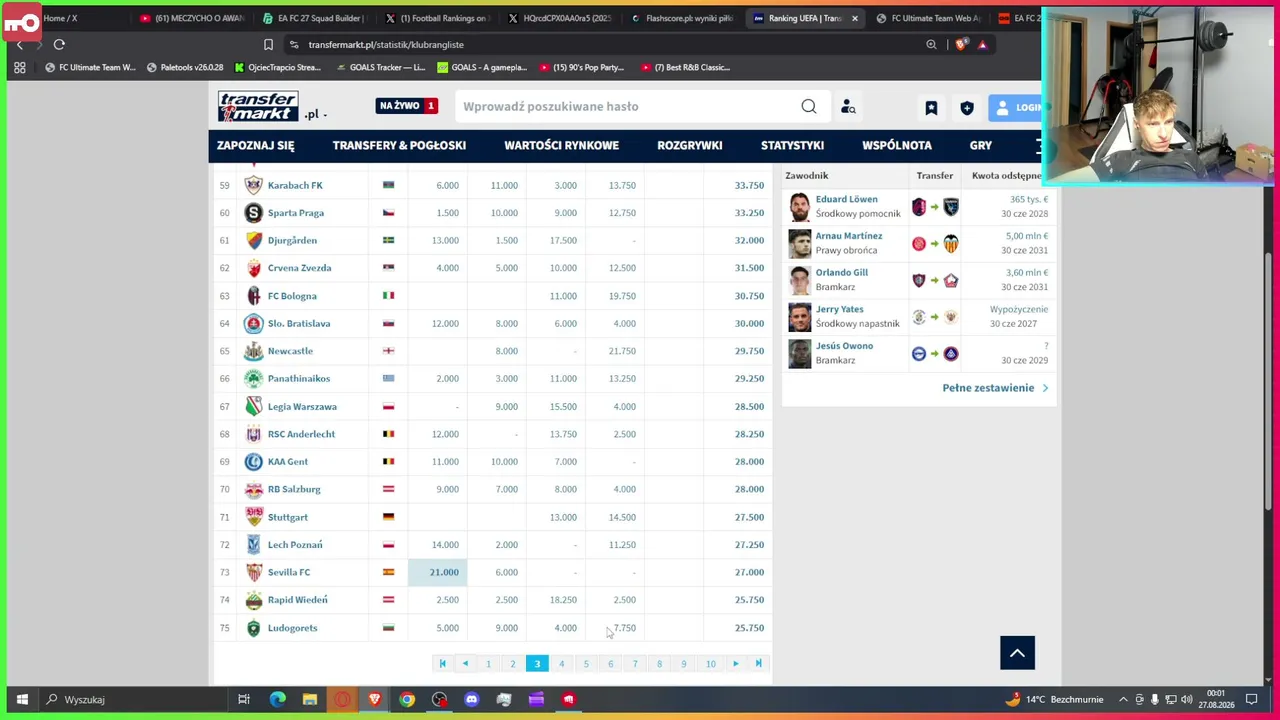Viewport: 1280px width, 720px height.
Task: Open the WSPÓLNOTA menu
Action: pos(897,146)
